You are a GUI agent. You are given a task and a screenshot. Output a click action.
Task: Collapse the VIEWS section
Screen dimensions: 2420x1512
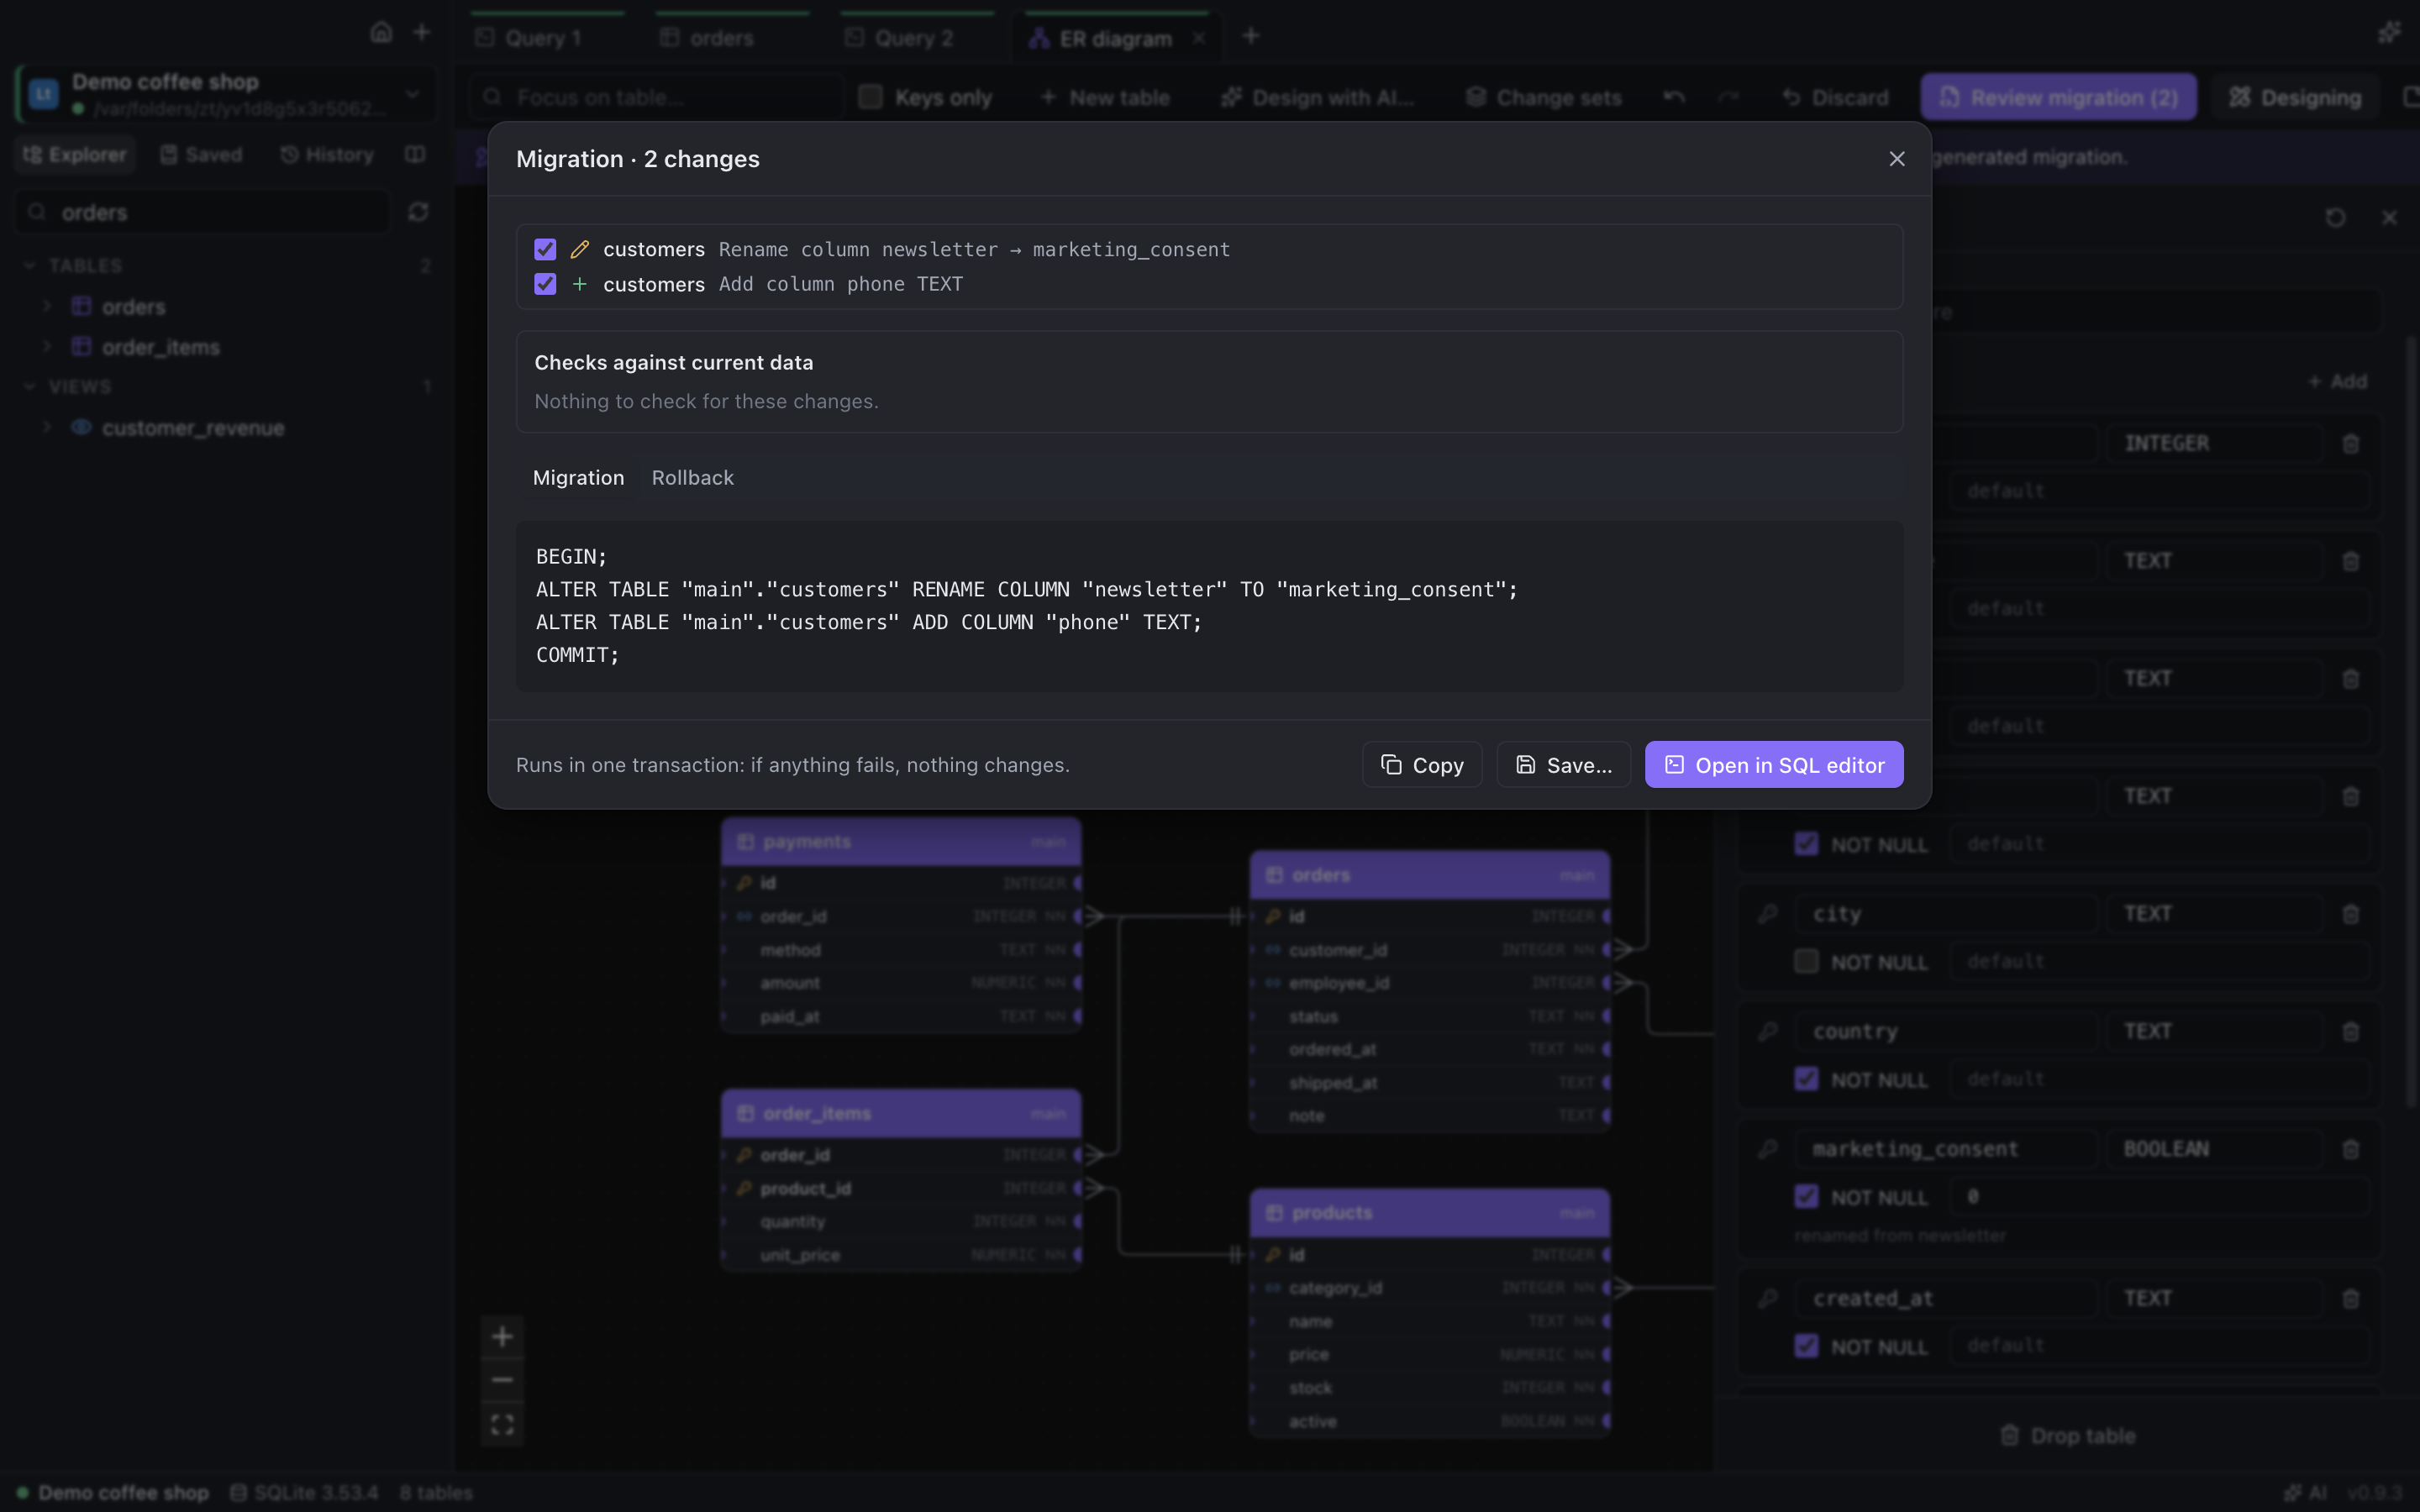(29, 386)
